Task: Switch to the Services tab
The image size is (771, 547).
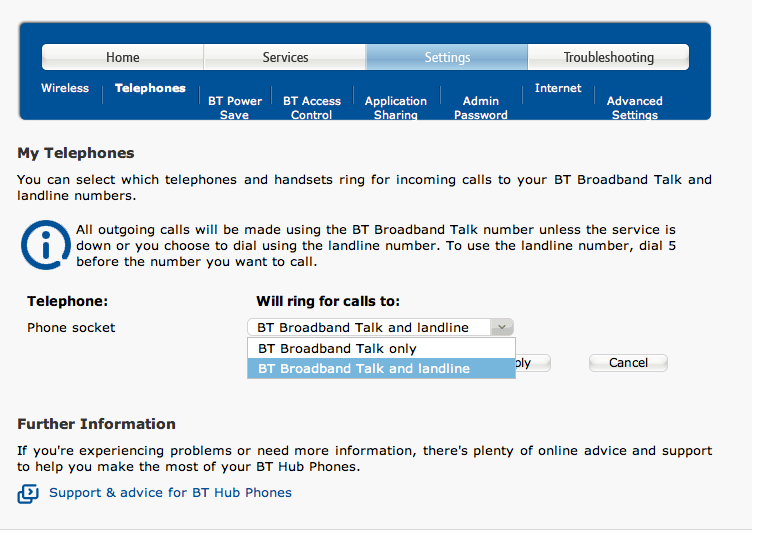Action: pyautogui.click(x=285, y=57)
